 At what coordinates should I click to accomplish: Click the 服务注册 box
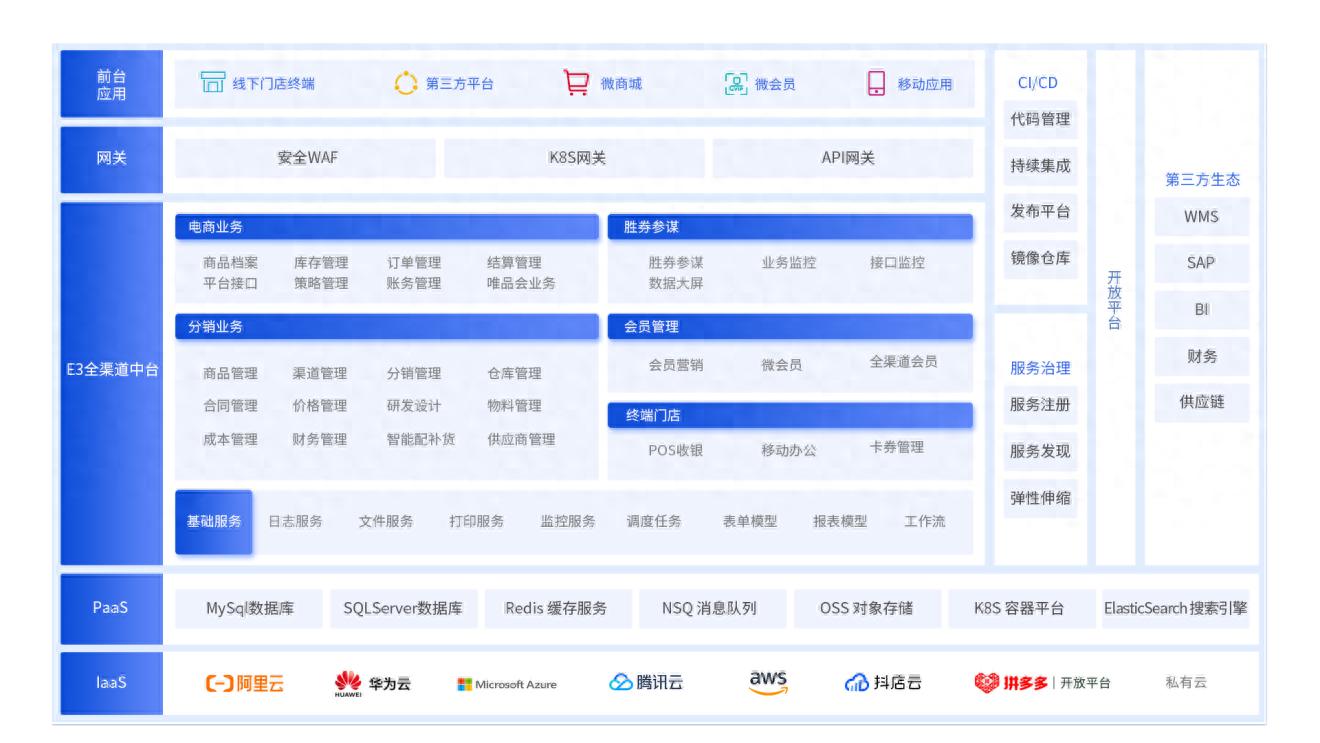(1040, 405)
